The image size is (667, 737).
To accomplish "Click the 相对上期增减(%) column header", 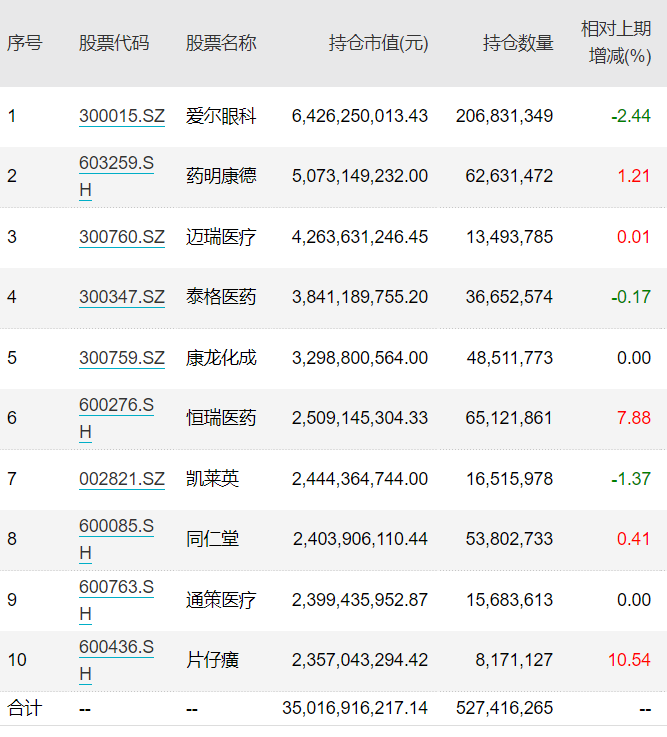I will point(616,43).
